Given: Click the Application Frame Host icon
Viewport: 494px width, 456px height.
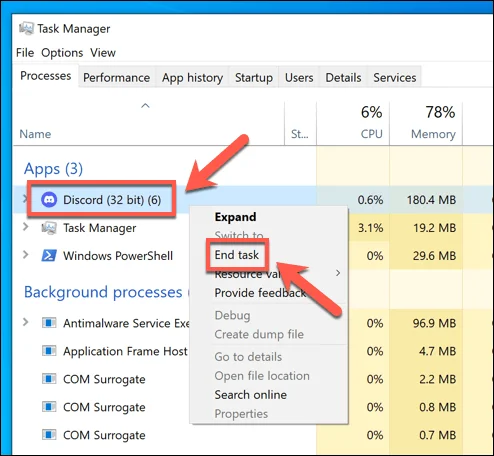Looking at the screenshot, I should click(49, 351).
